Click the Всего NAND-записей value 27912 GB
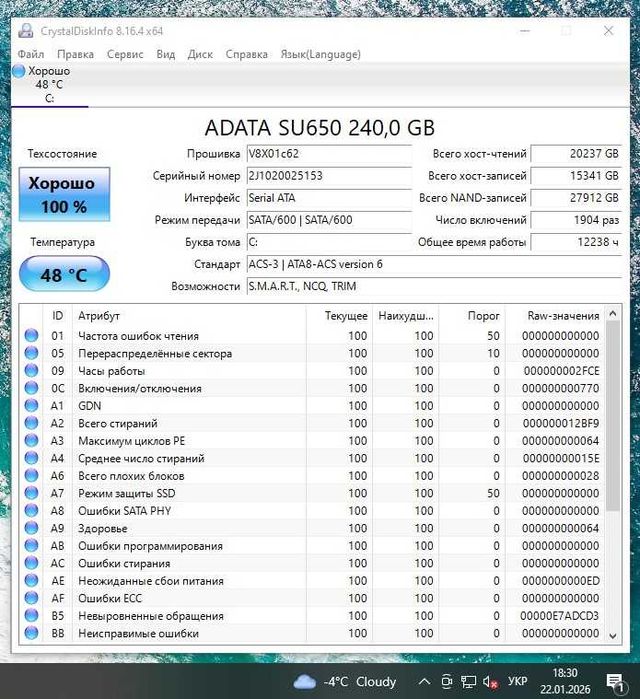Image resolution: width=640 pixels, height=699 pixels. (576, 198)
